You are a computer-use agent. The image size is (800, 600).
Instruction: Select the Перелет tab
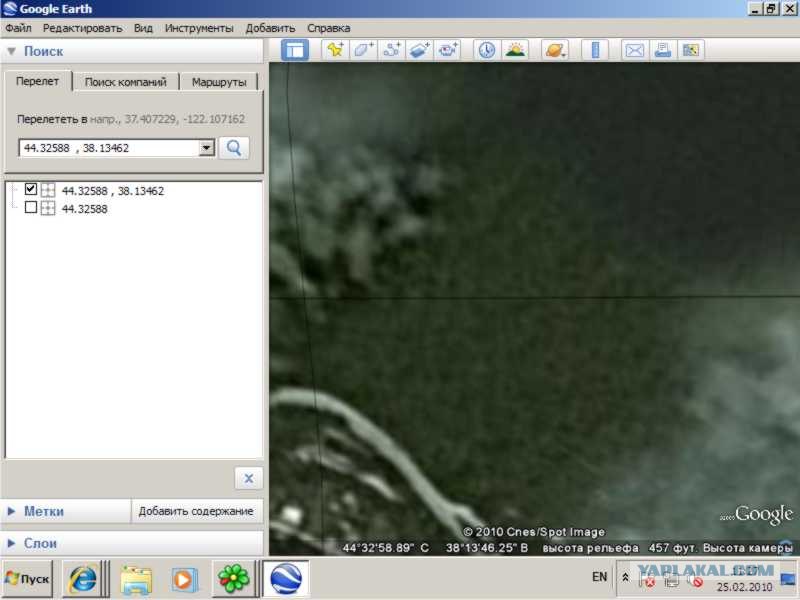tap(37, 81)
